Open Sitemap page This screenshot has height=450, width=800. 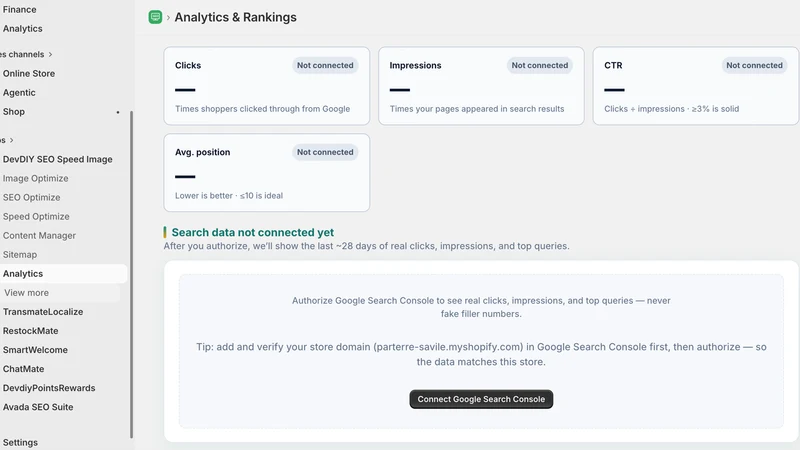click(19, 255)
